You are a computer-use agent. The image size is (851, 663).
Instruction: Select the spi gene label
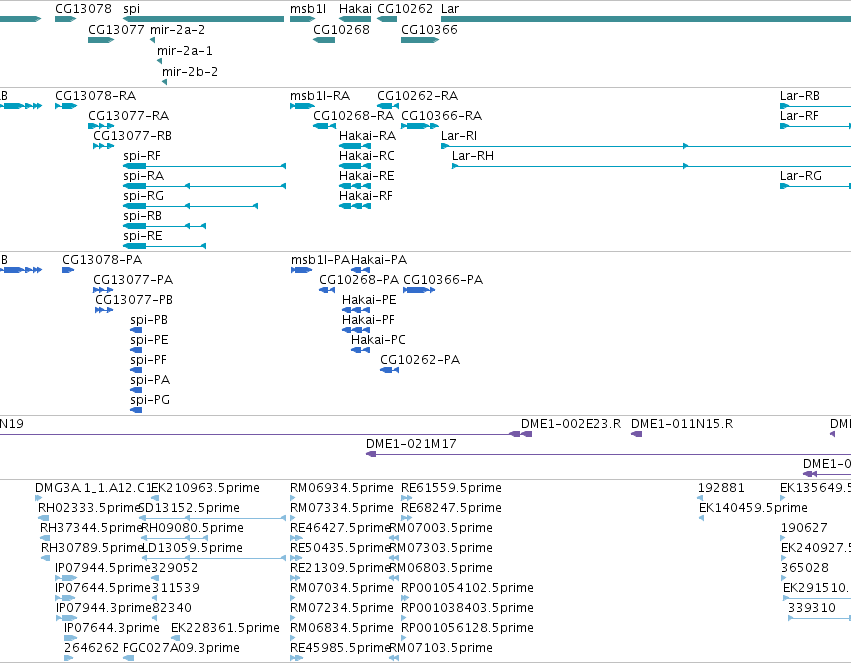pos(131,9)
